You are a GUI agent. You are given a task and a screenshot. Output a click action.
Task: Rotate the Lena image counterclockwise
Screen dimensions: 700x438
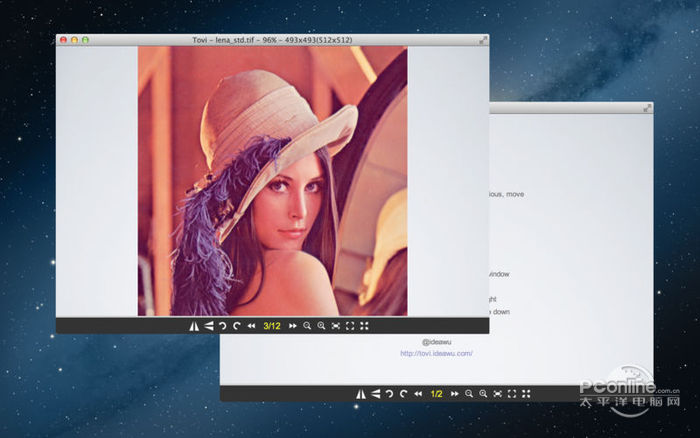pos(223,326)
